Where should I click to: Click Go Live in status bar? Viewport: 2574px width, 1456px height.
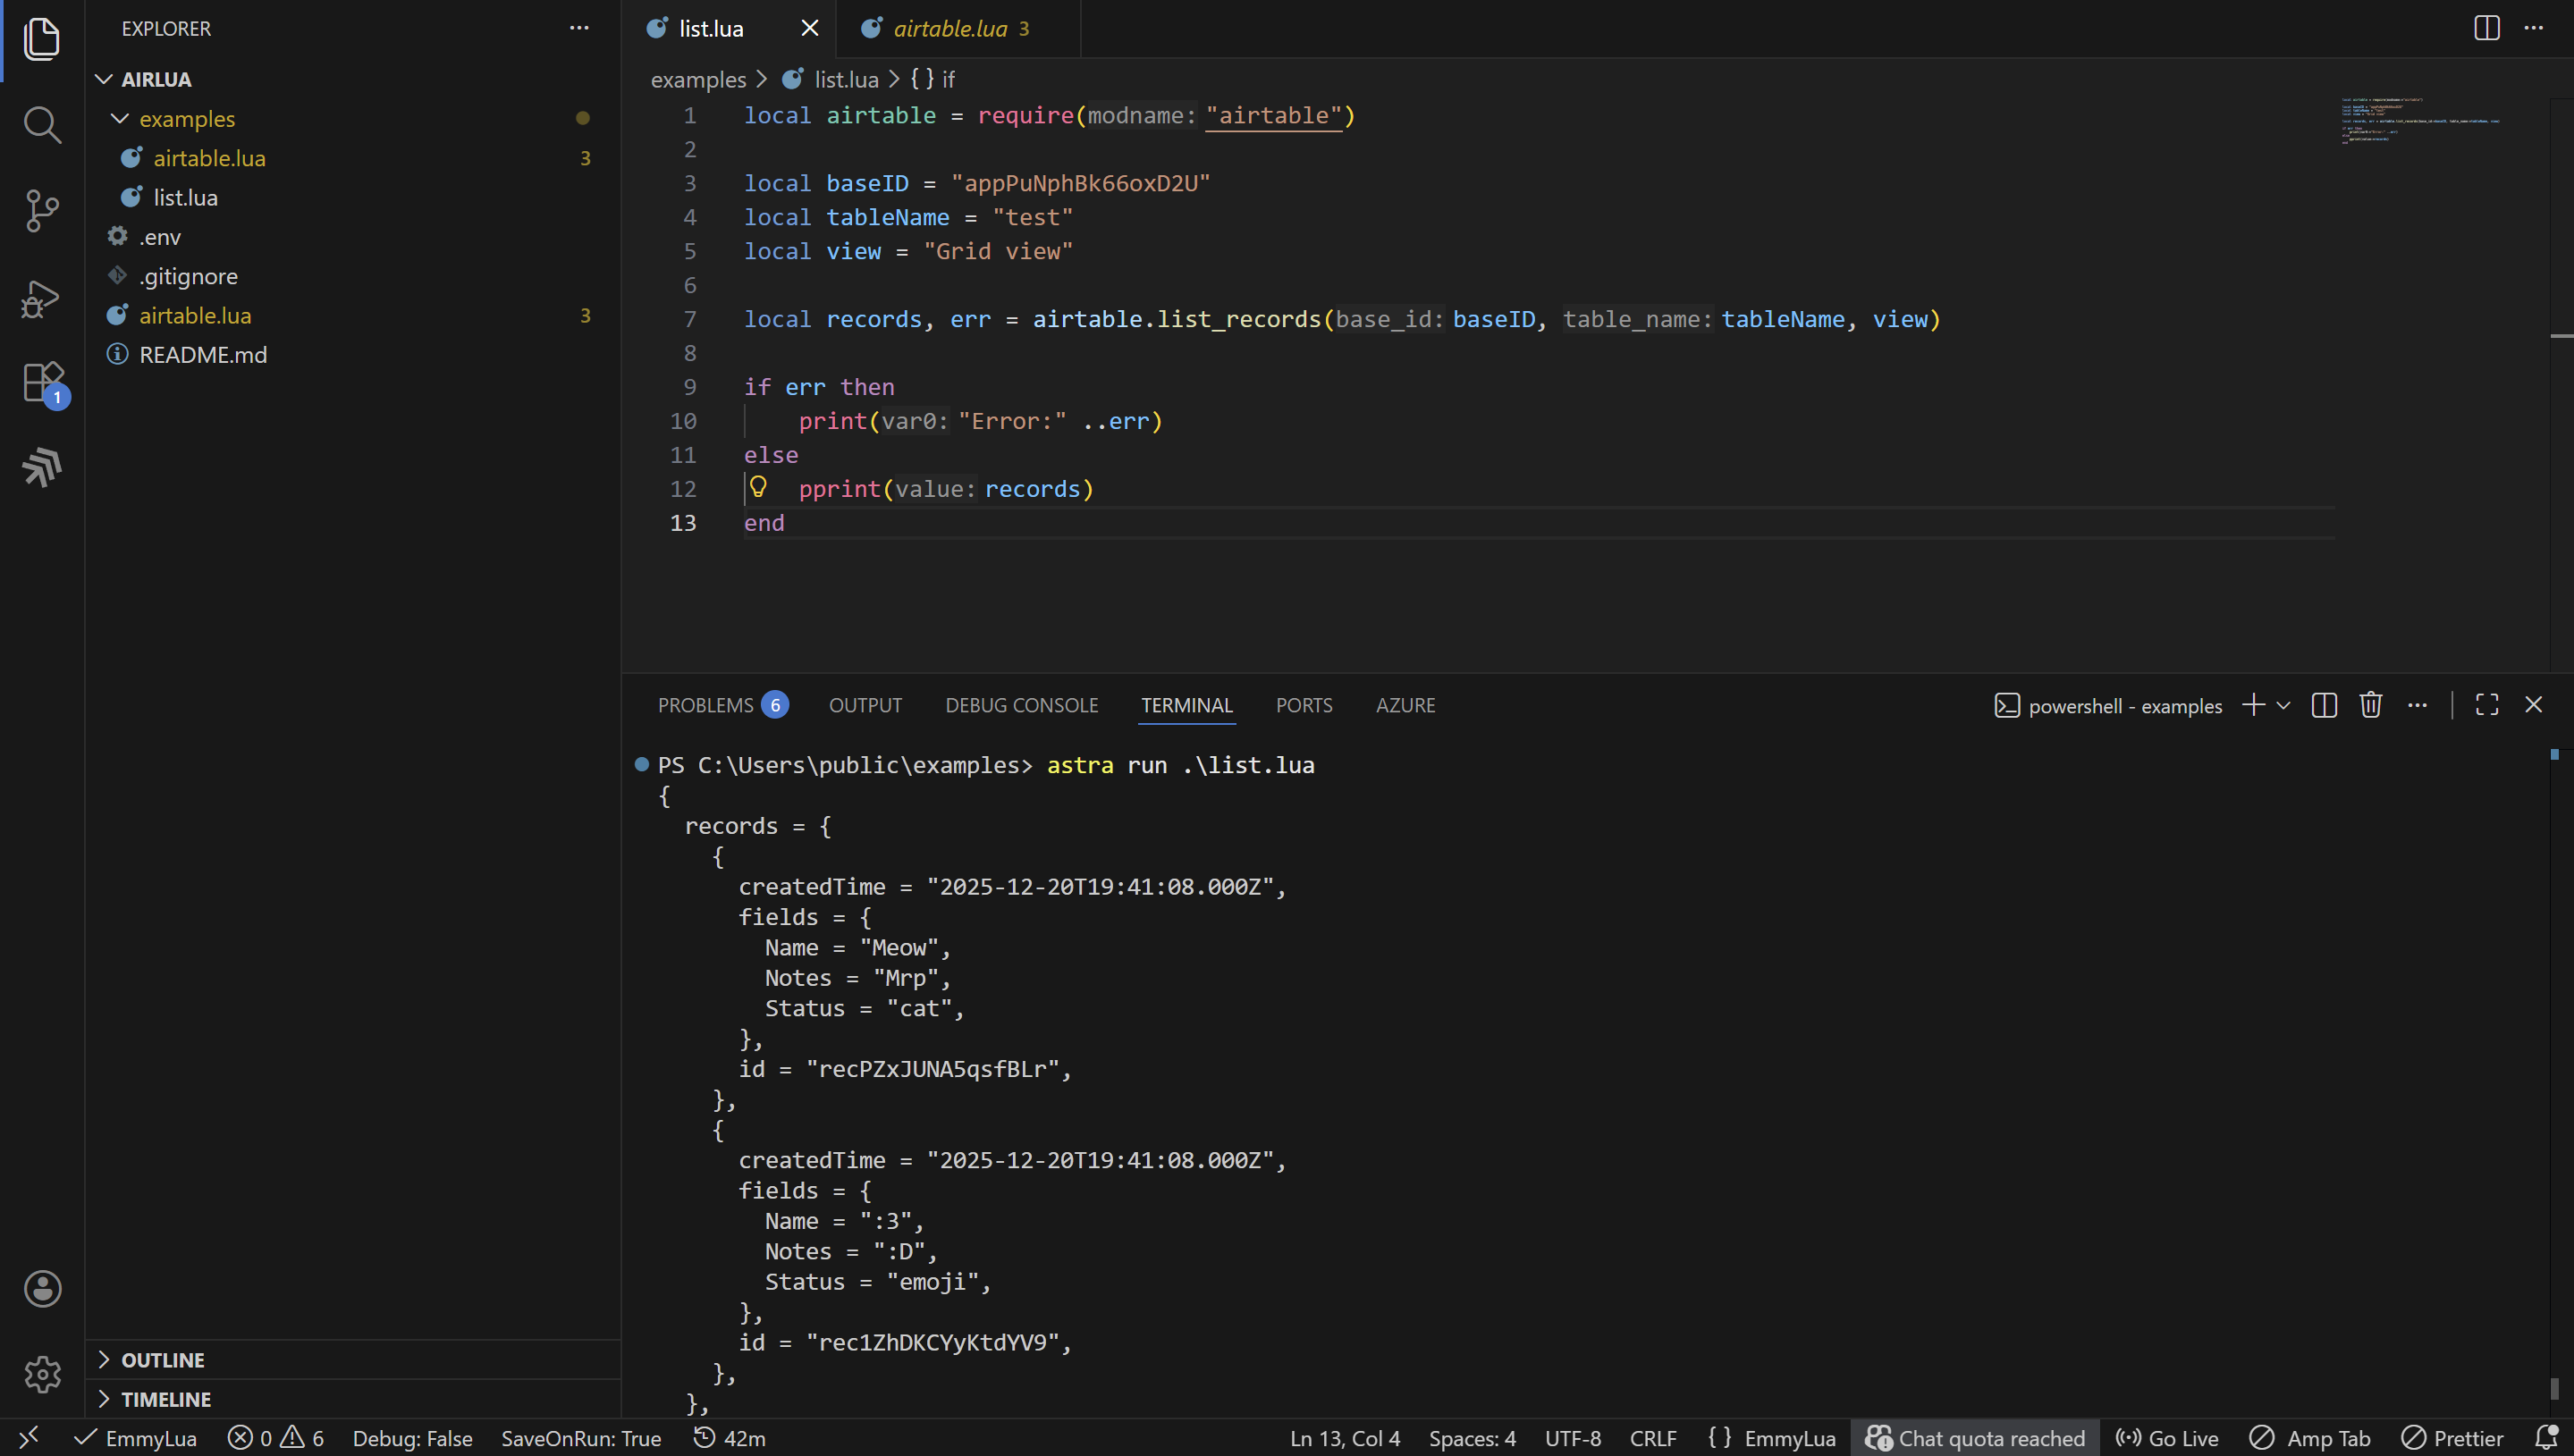coord(2167,1438)
